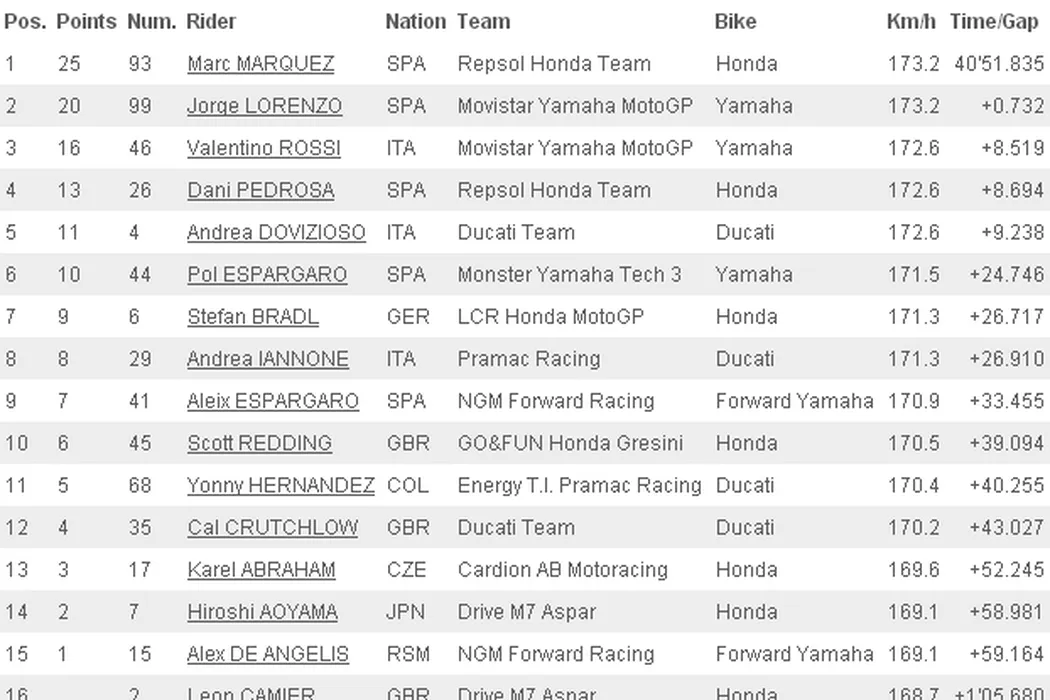
Task: Click Pol ESPARGARO rider link
Action: point(267,275)
